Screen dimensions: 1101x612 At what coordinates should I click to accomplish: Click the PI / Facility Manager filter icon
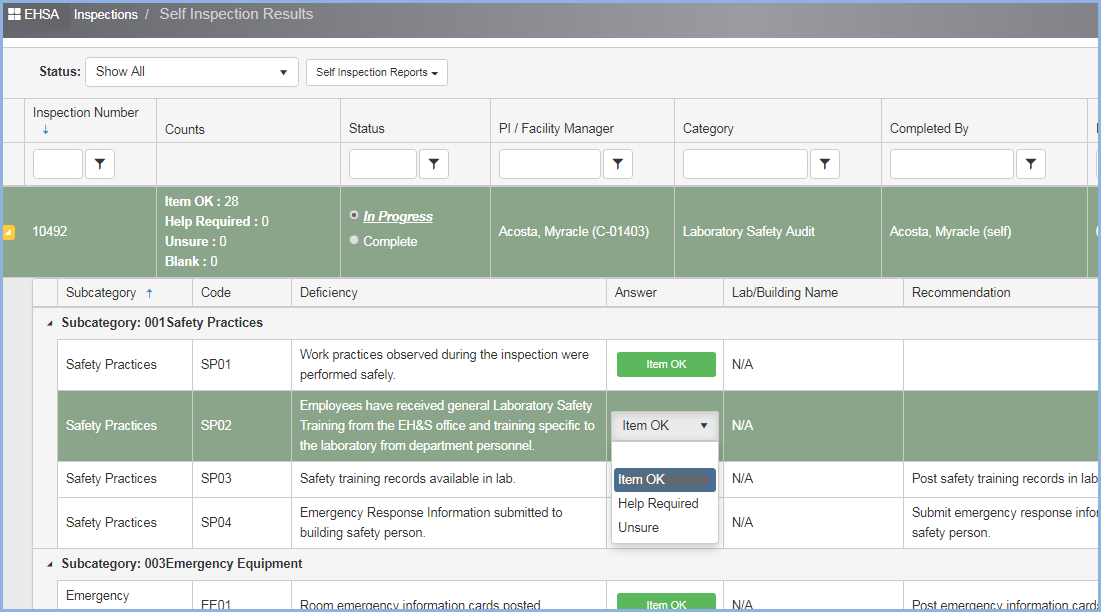[618, 164]
